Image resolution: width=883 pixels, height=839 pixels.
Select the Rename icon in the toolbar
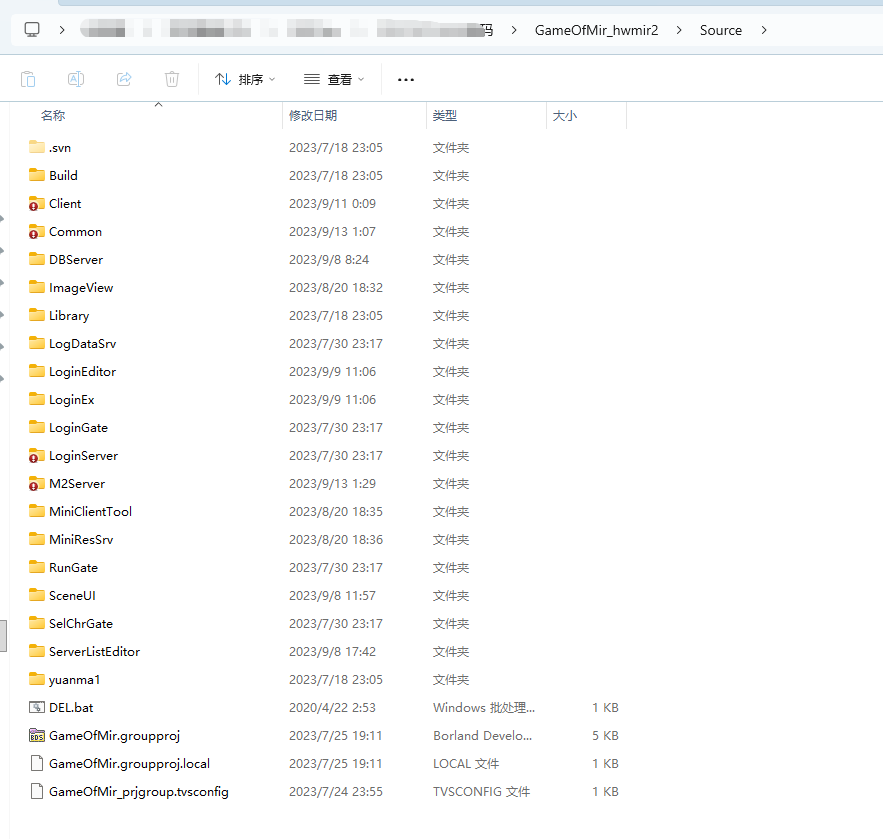tap(75, 79)
